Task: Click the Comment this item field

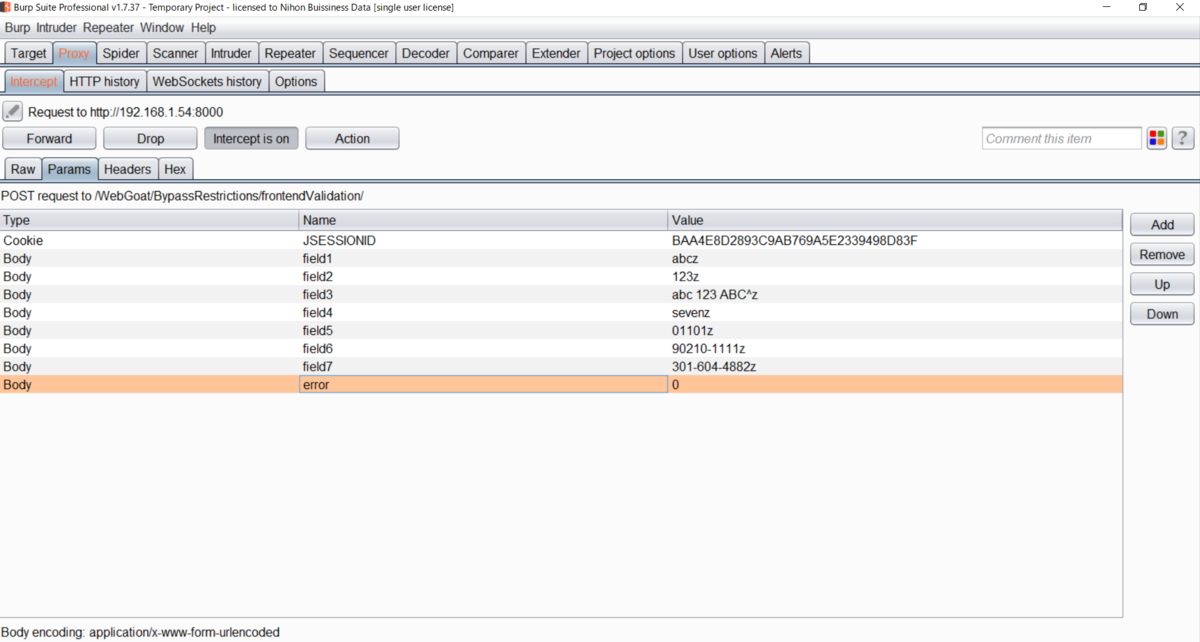Action: [1062, 138]
